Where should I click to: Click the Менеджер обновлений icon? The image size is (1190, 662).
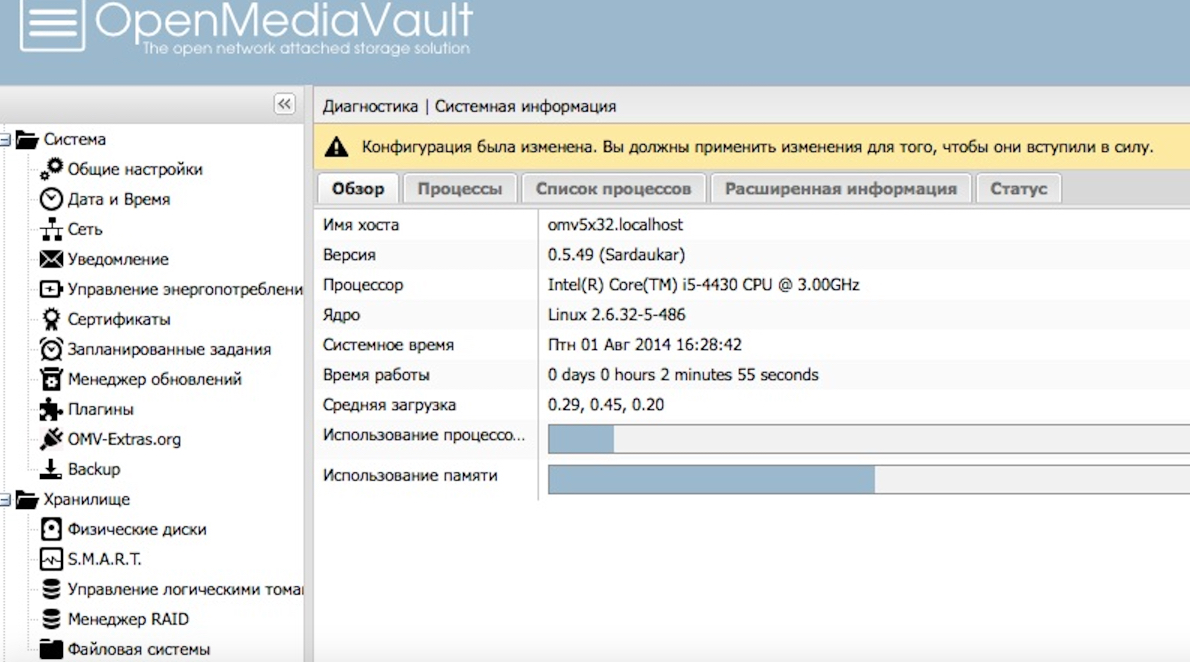(x=51, y=379)
